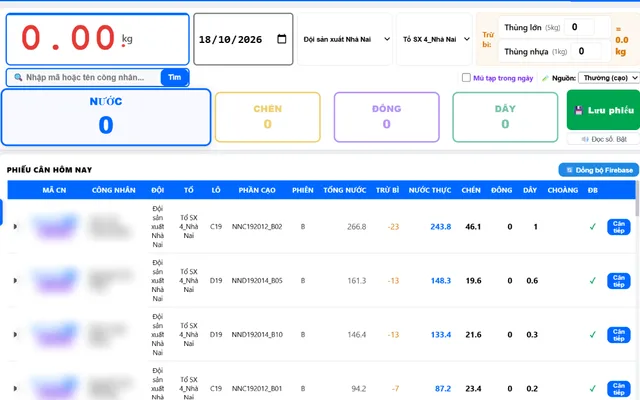Click the pencil icon beside Nguồn
The width and height of the screenshot is (640, 400).
(545, 78)
